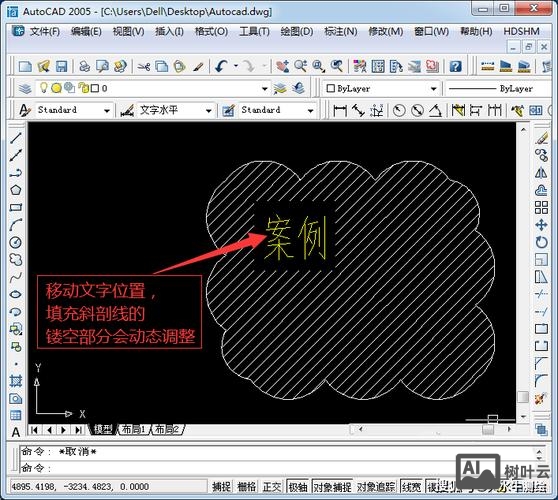Image resolution: width=558 pixels, height=500 pixels.
Task: Jump to last layout tab arrow
Action: [x=78, y=430]
